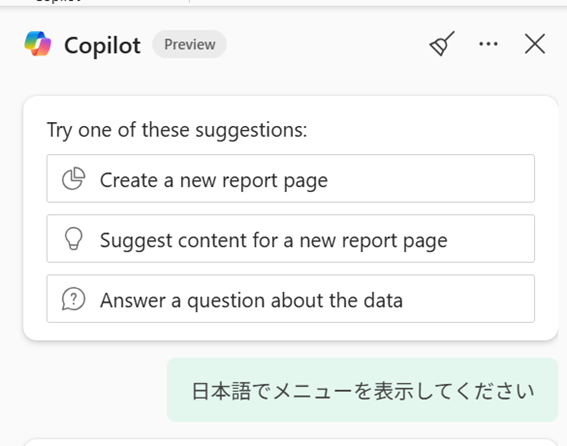
Task: Click the cut-off Copilot tab label at top
Action: (59, 1)
